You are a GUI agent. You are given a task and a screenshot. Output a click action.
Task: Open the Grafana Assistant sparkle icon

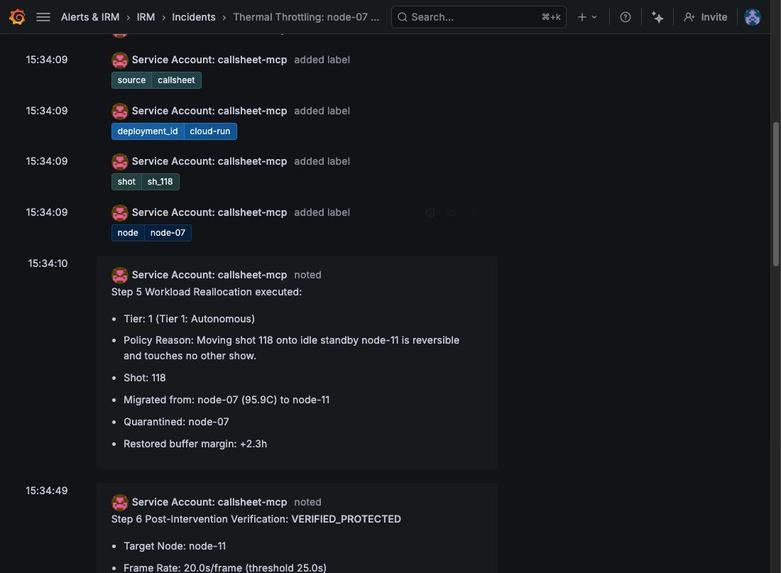tap(657, 17)
